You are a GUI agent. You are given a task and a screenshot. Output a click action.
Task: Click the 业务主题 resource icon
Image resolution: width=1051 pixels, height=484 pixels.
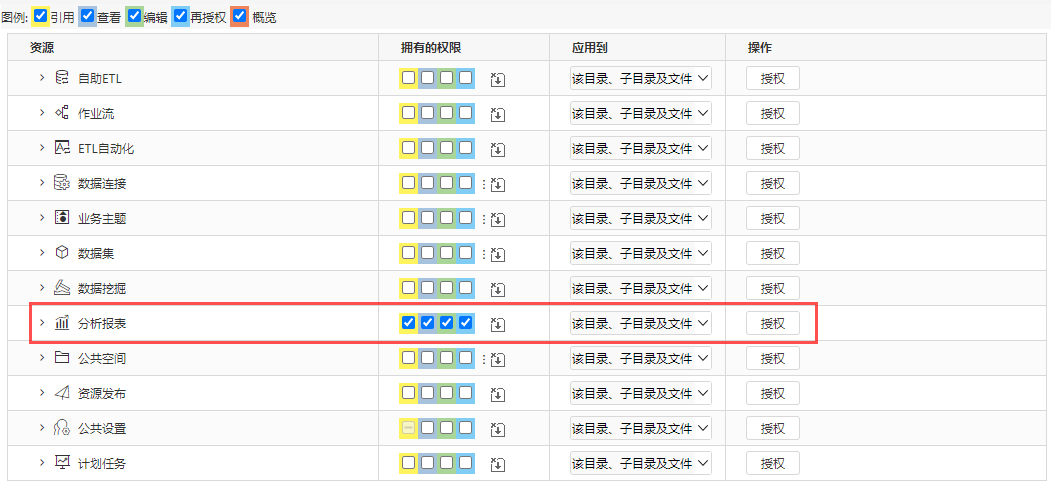(x=62, y=218)
